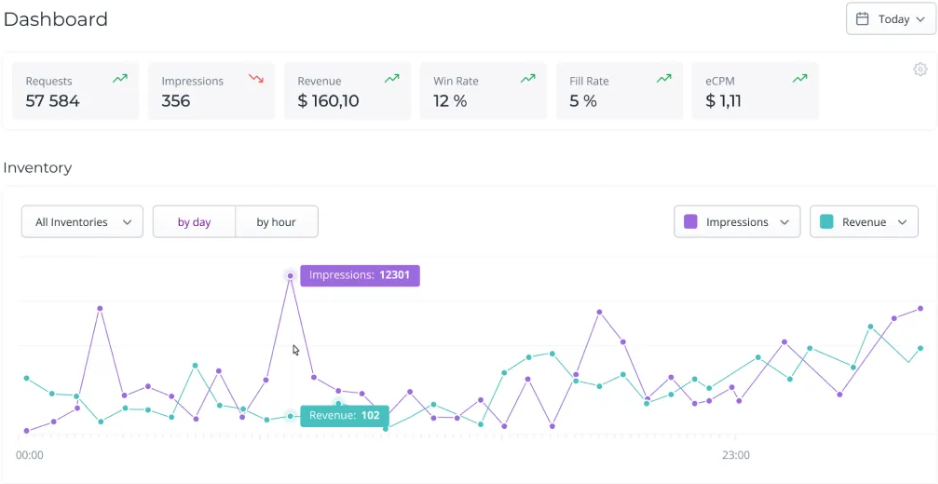The height and width of the screenshot is (484, 938).
Task: Open the Revenue metric dropdown
Action: [864, 222]
